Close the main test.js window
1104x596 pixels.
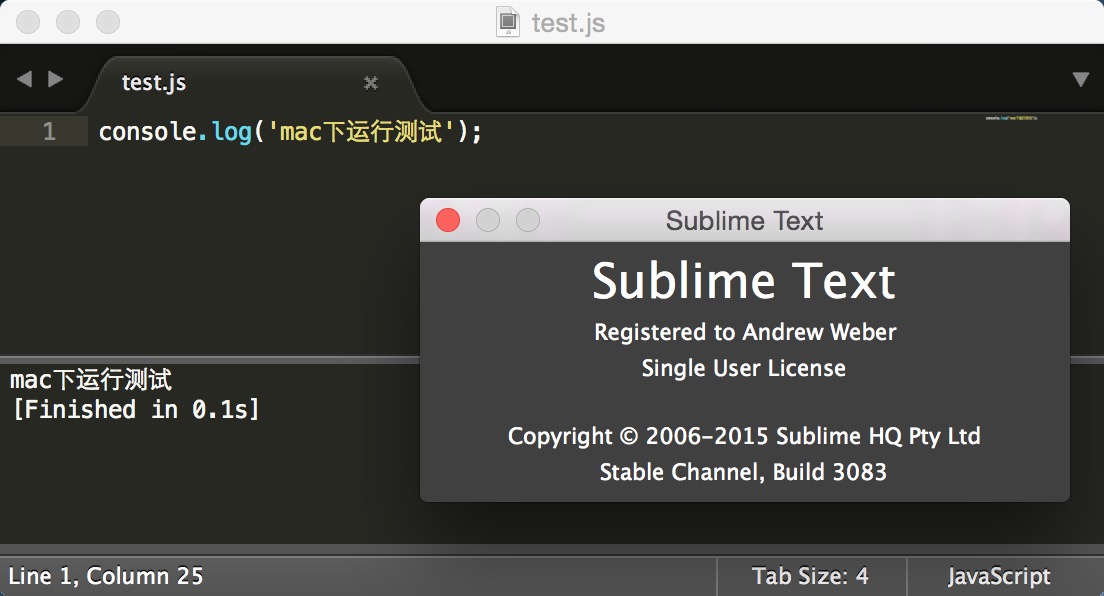click(x=28, y=22)
